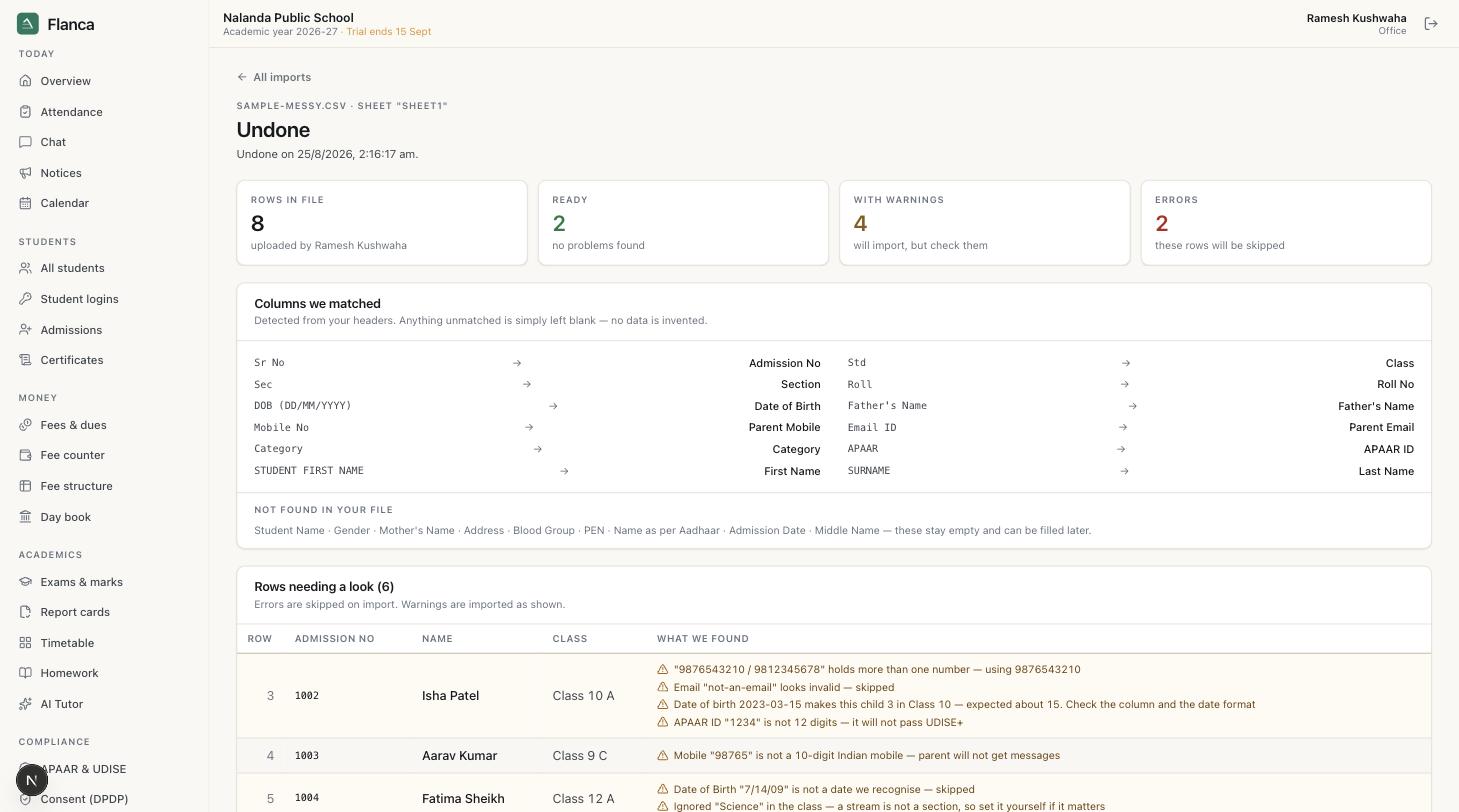Click the Class 10 A cell
The image size is (1459, 812).
583,696
